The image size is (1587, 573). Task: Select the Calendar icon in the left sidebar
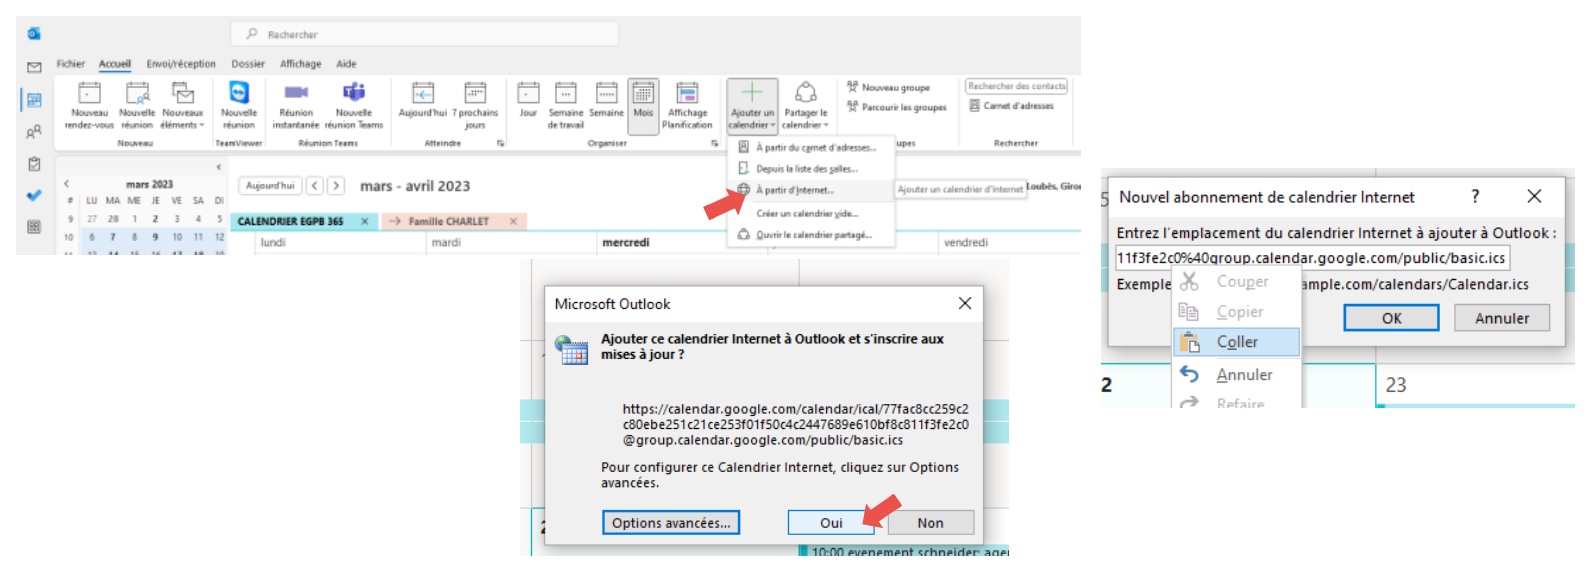click(x=34, y=100)
